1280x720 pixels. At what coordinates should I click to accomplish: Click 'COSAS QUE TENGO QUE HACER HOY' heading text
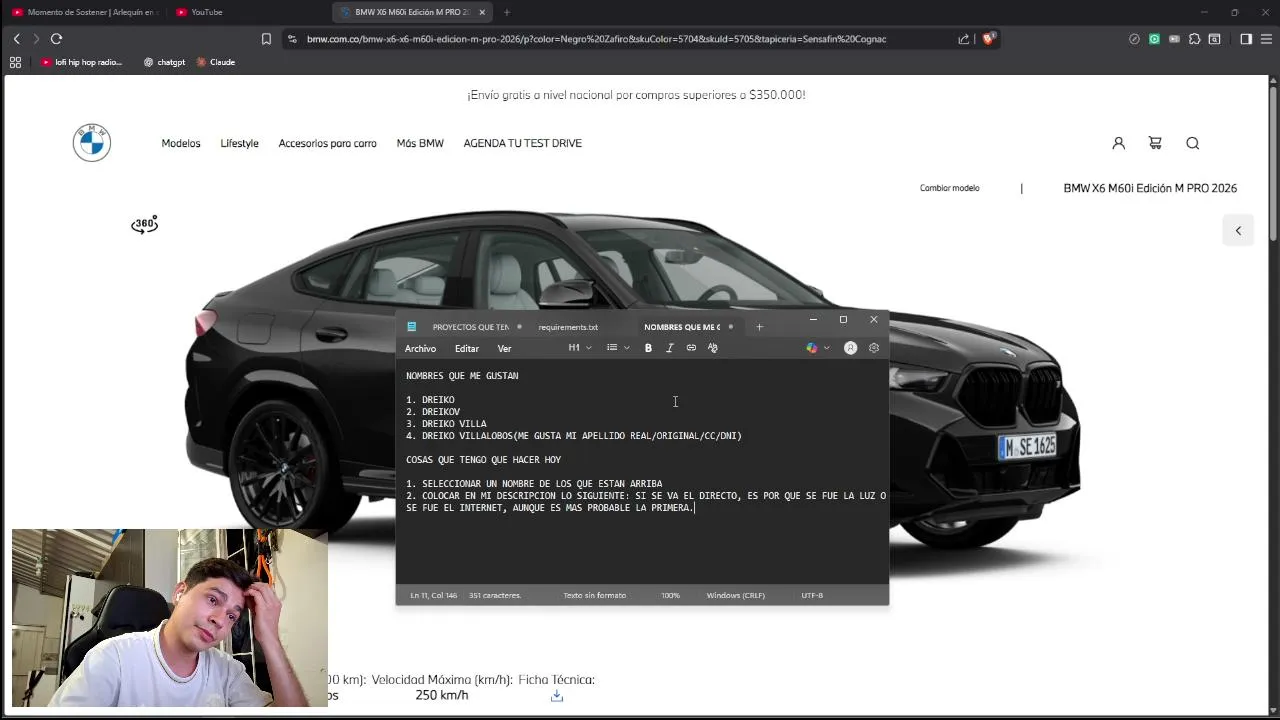click(483, 460)
